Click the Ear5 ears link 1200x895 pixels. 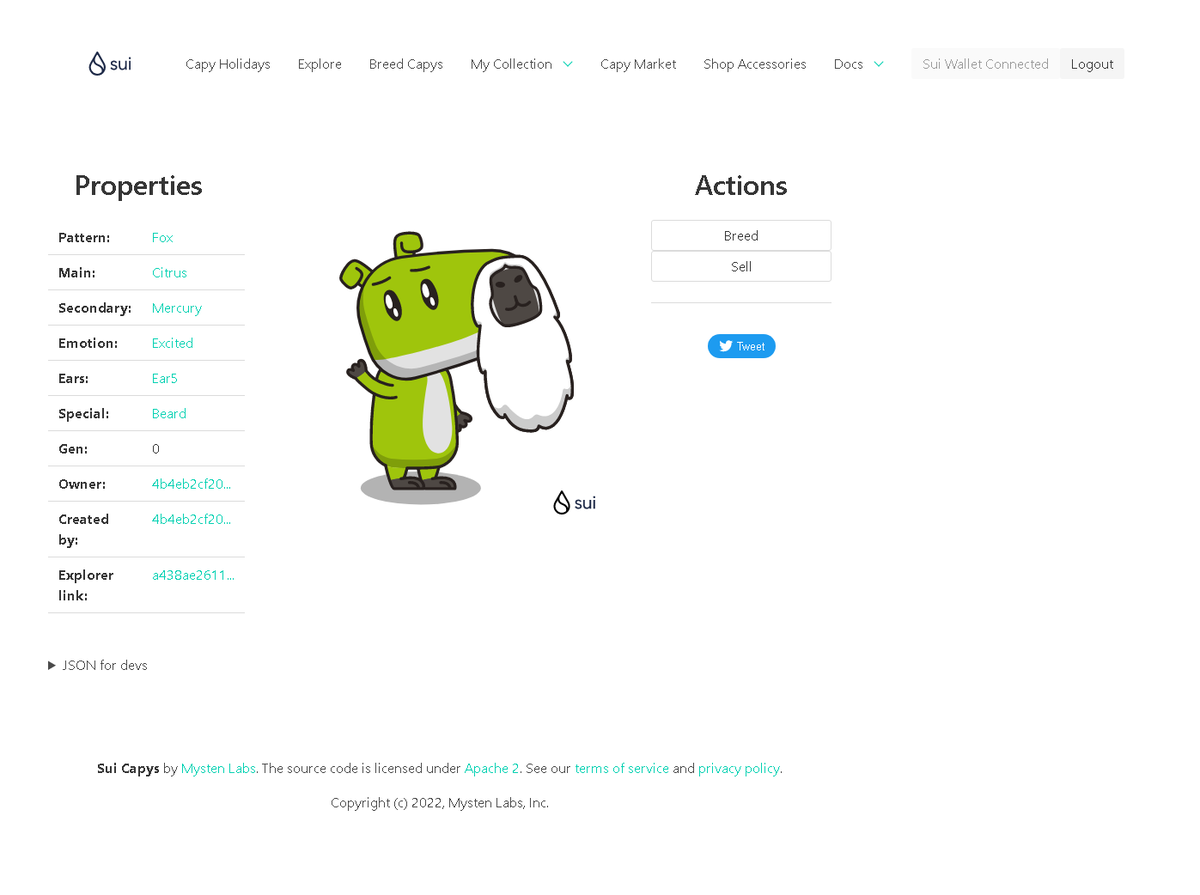[x=165, y=379]
